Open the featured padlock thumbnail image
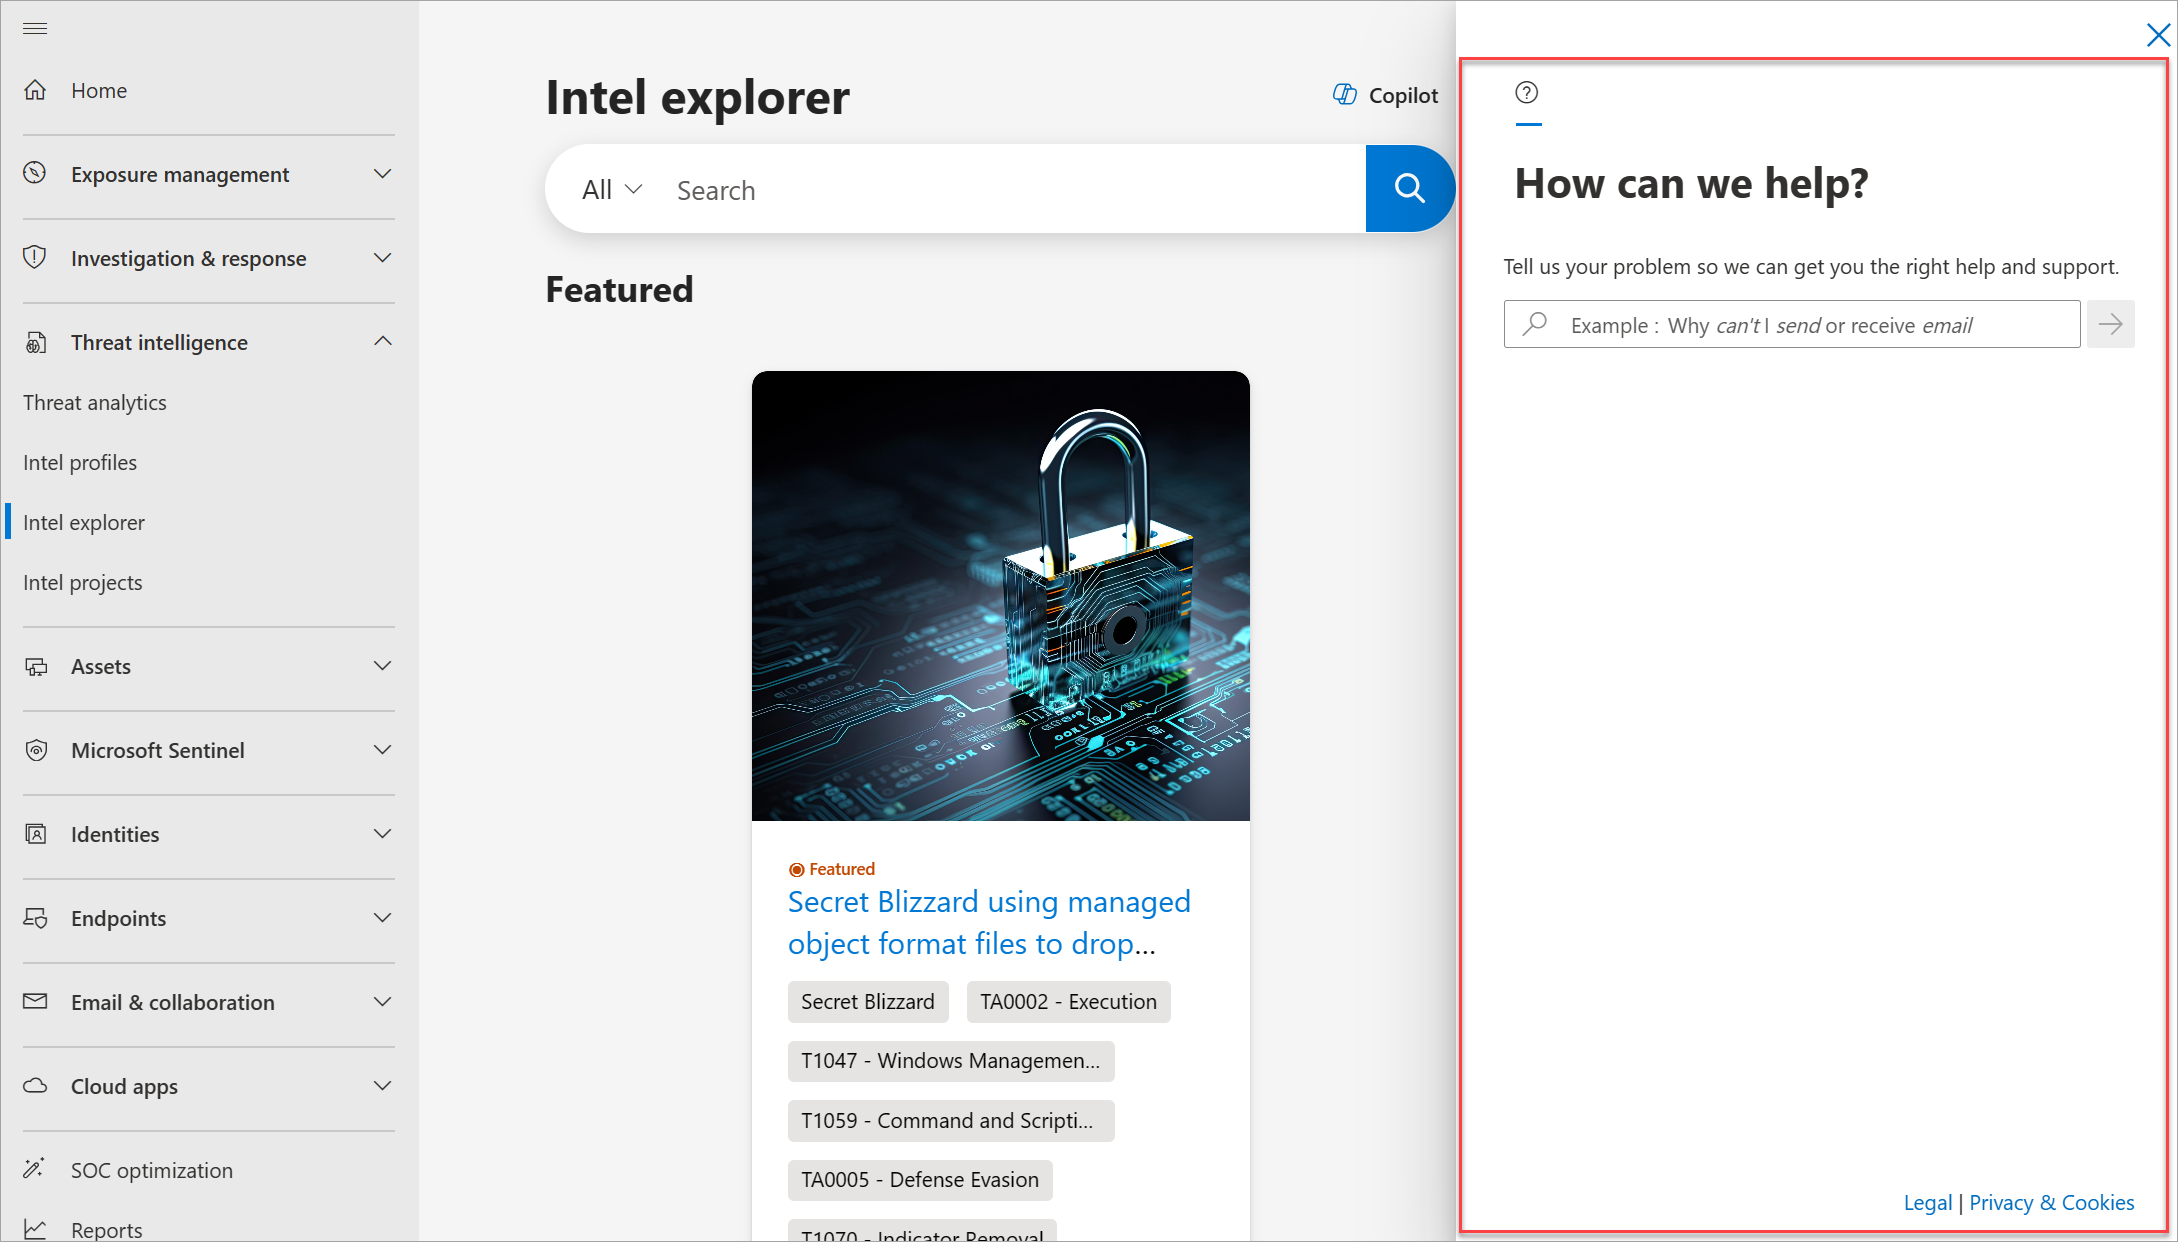This screenshot has width=2178, height=1242. click(1000, 596)
